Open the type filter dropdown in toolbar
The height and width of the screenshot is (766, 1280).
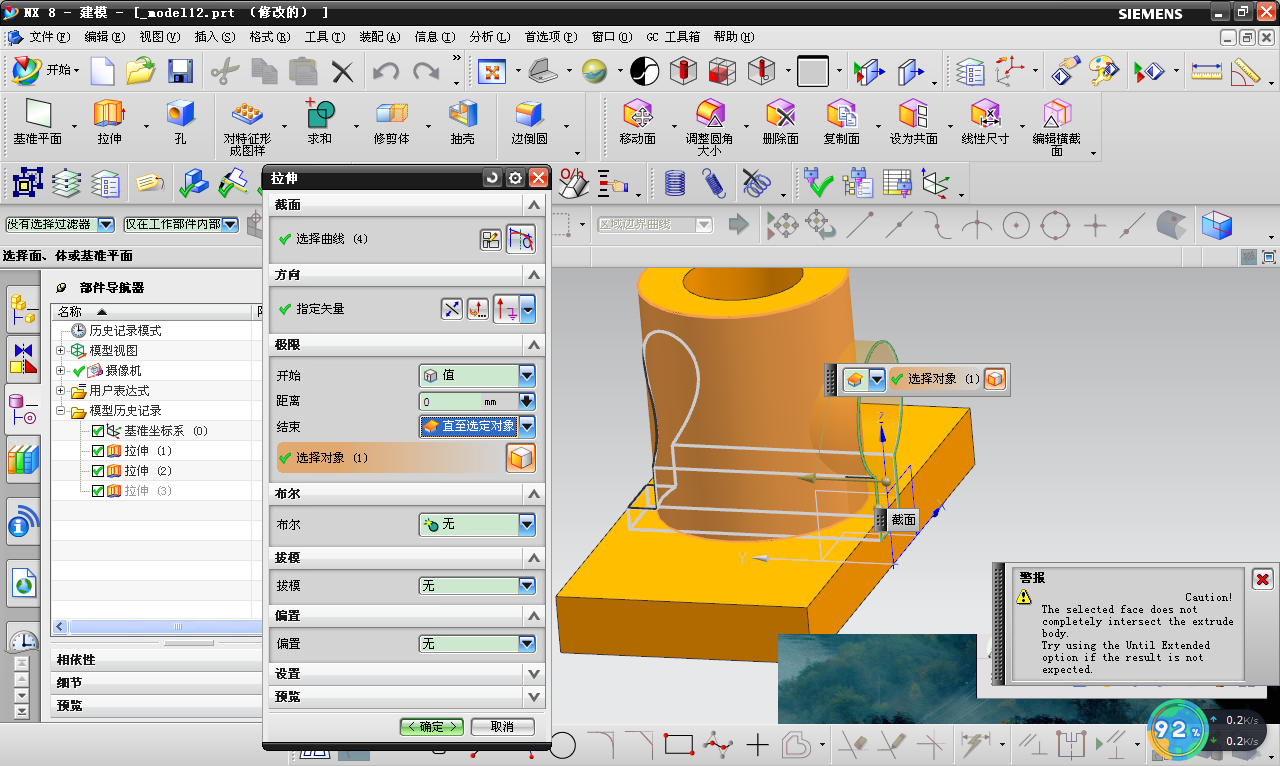coord(105,225)
